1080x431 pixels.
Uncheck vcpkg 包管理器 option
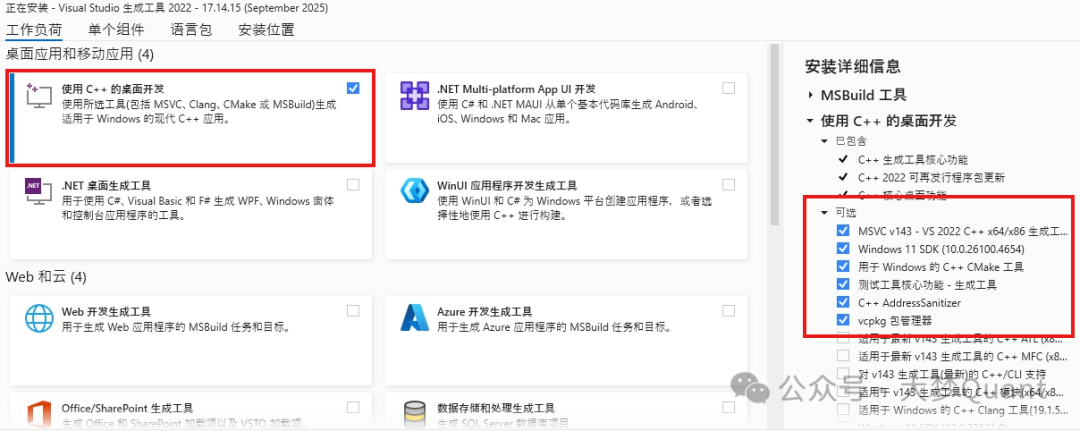(x=843, y=319)
